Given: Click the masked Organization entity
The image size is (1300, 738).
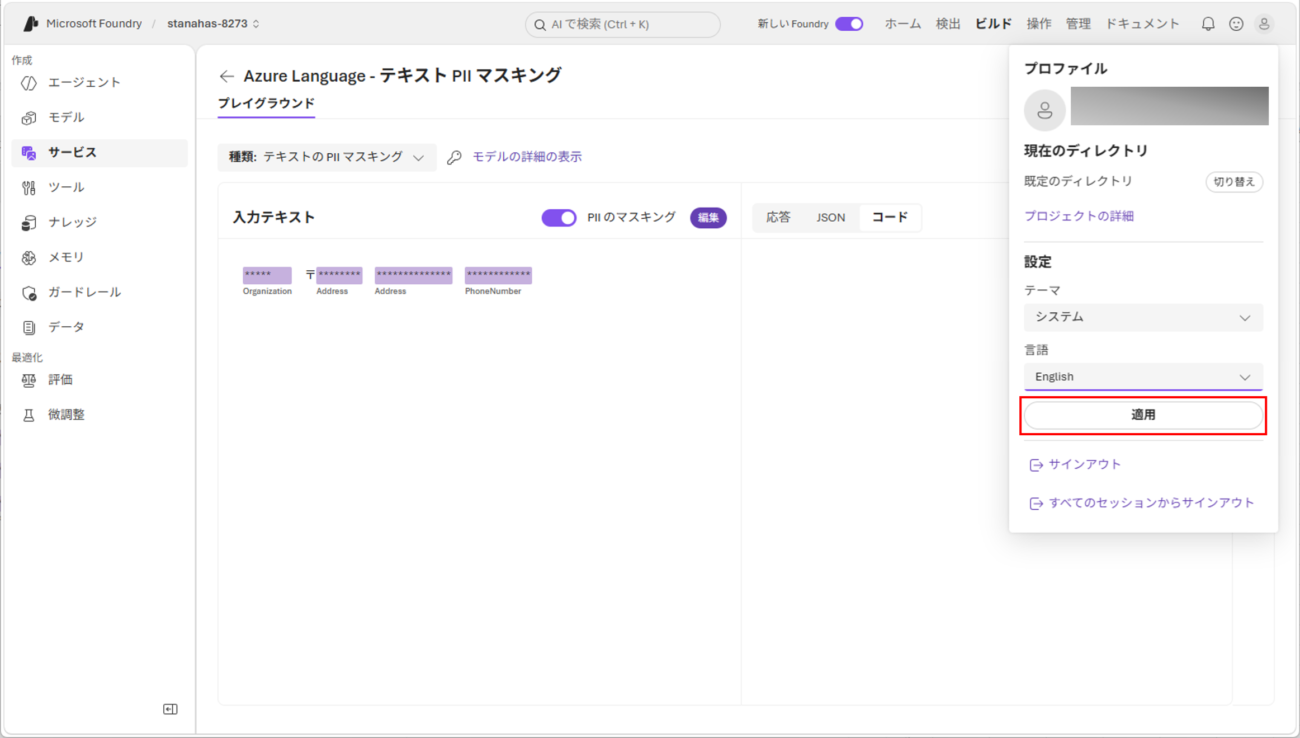Looking at the screenshot, I should point(267,275).
